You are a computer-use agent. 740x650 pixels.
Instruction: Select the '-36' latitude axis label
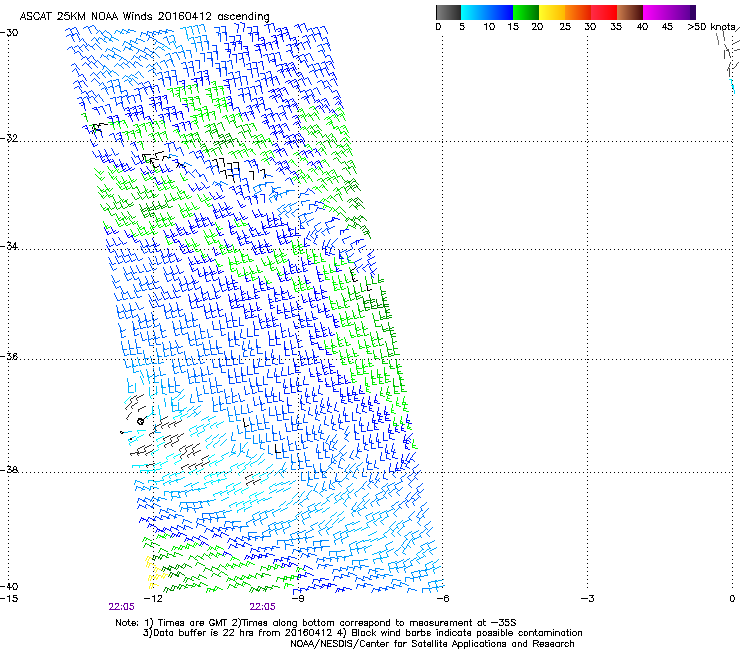[9, 356]
